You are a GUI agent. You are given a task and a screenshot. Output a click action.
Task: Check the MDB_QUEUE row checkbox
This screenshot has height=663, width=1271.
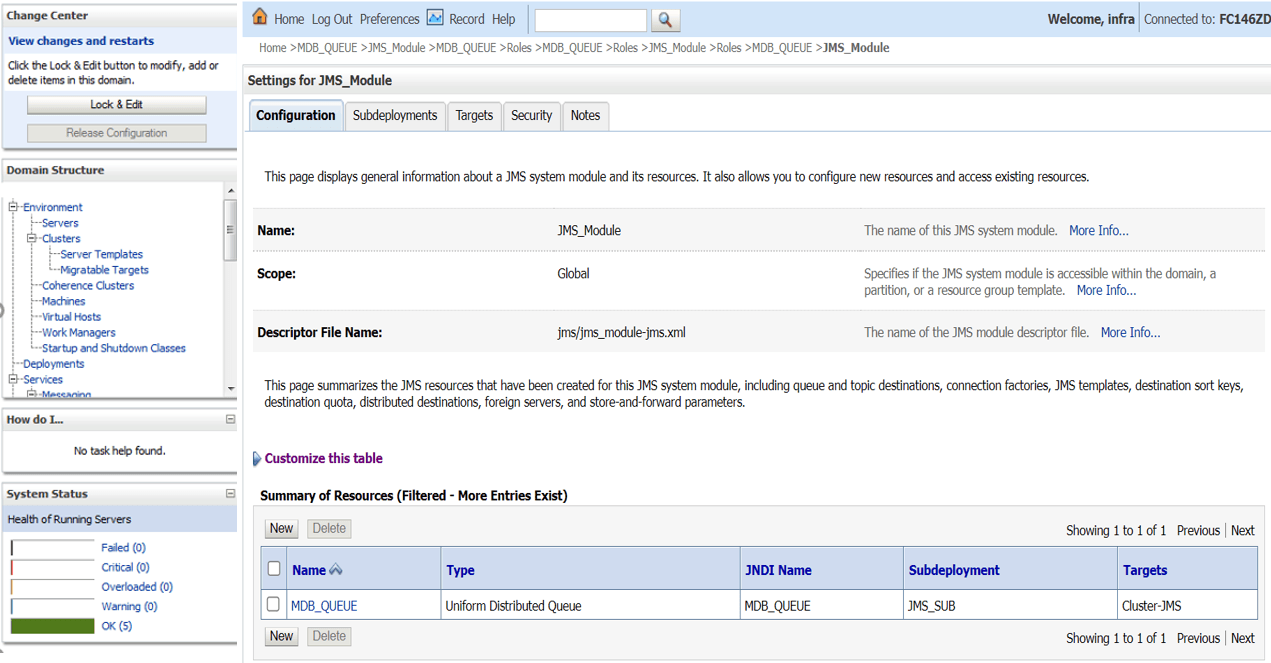point(275,604)
